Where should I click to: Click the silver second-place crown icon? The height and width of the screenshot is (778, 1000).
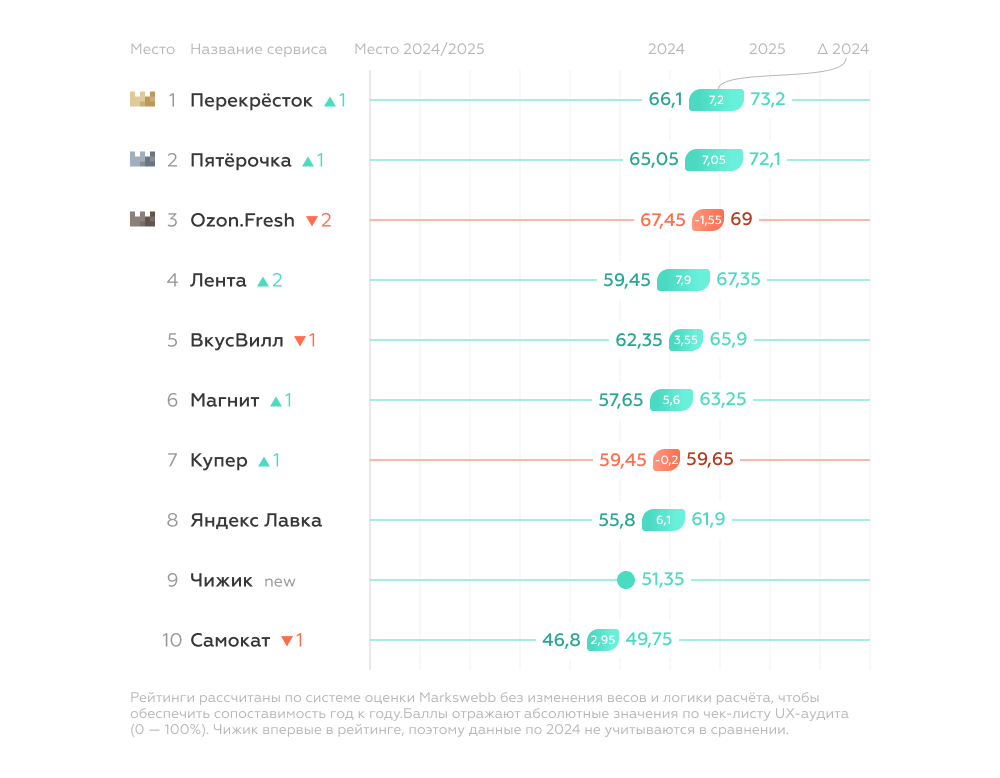[143, 159]
